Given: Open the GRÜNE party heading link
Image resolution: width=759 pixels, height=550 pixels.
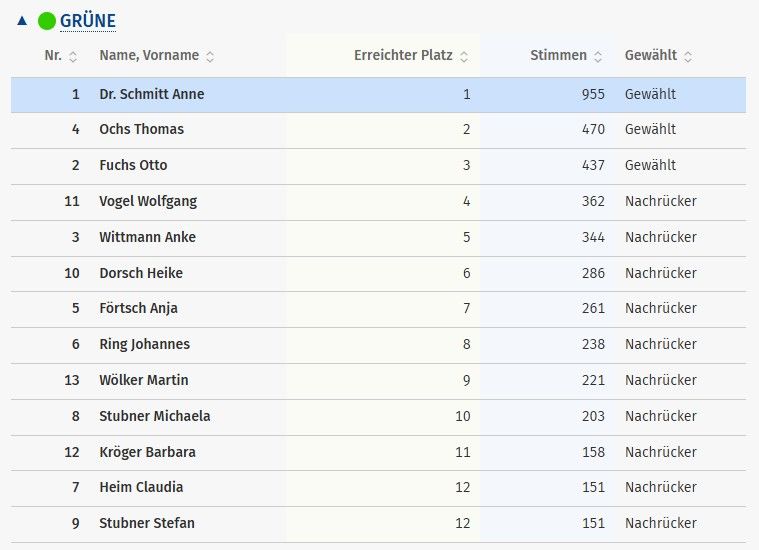Looking at the screenshot, I should point(88,21).
